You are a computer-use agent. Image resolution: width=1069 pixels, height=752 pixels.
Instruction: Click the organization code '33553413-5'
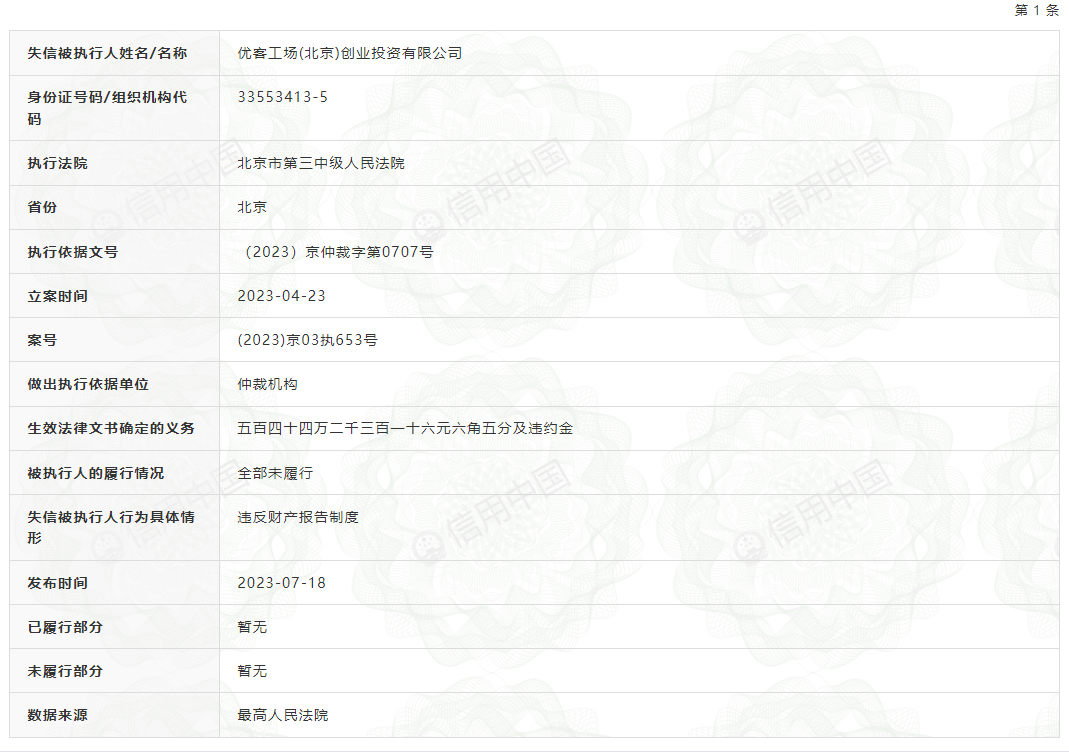click(282, 97)
